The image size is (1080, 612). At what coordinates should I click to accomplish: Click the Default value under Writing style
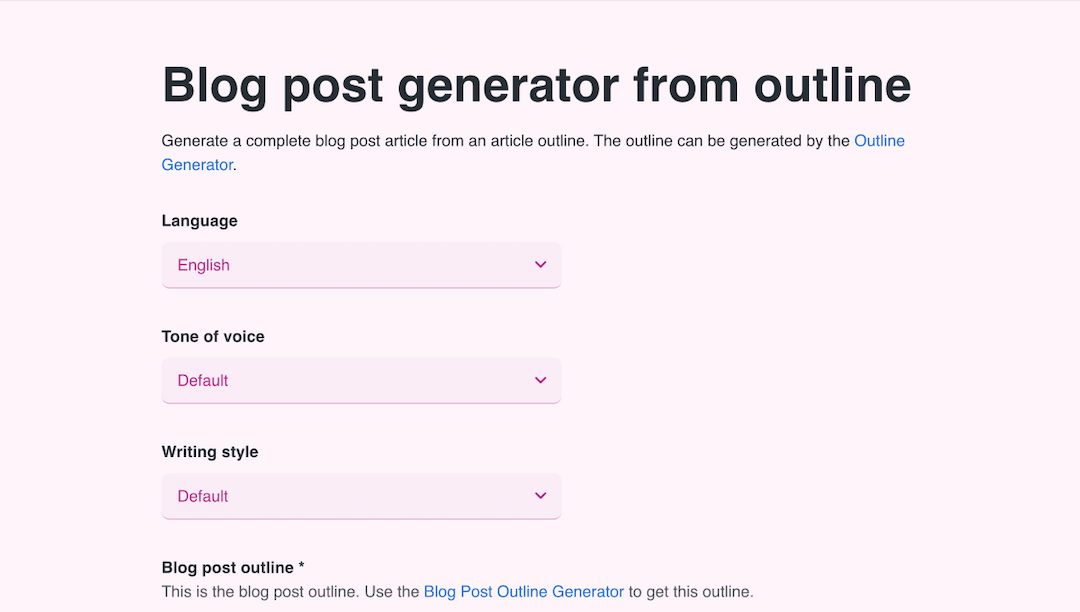pyautogui.click(x=202, y=495)
